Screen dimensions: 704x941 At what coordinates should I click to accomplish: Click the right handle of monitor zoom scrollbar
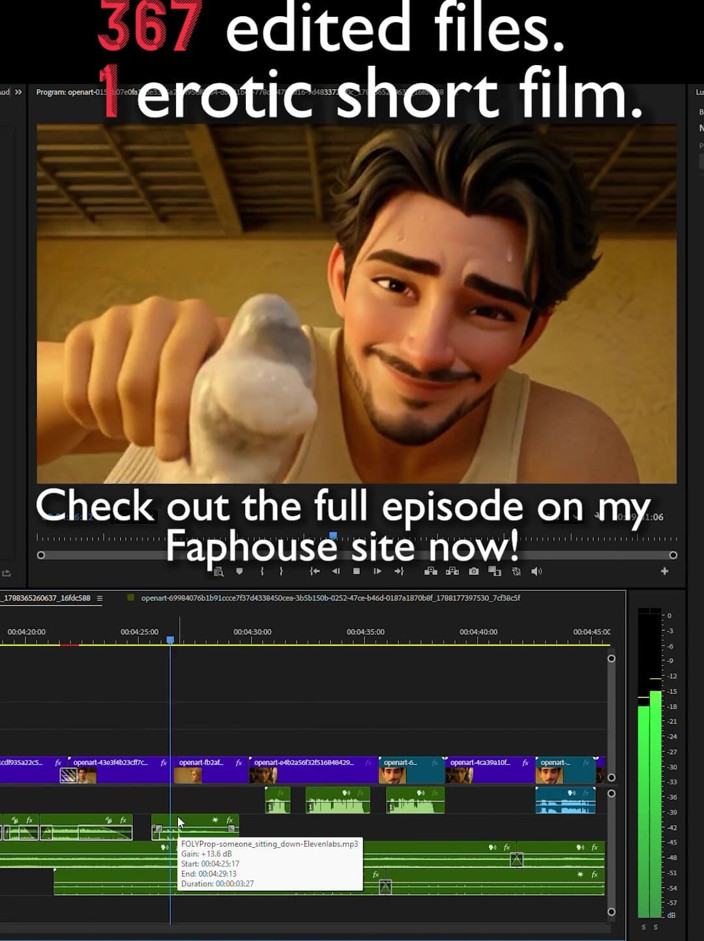coord(673,555)
